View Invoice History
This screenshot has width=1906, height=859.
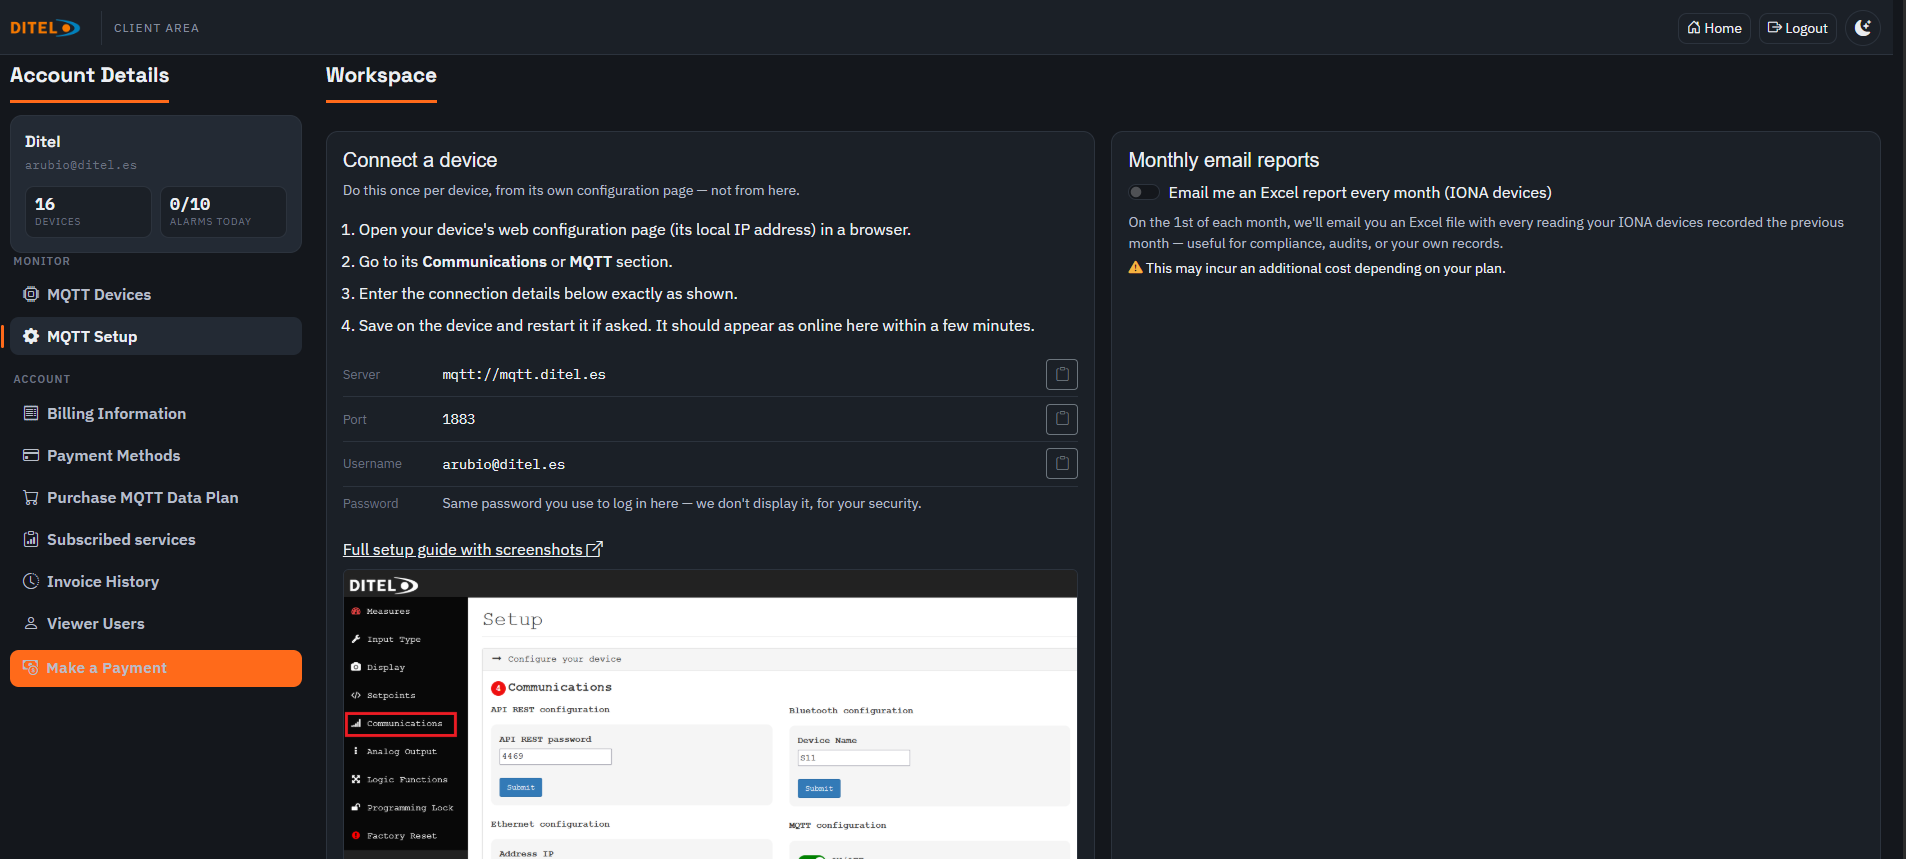155,581
